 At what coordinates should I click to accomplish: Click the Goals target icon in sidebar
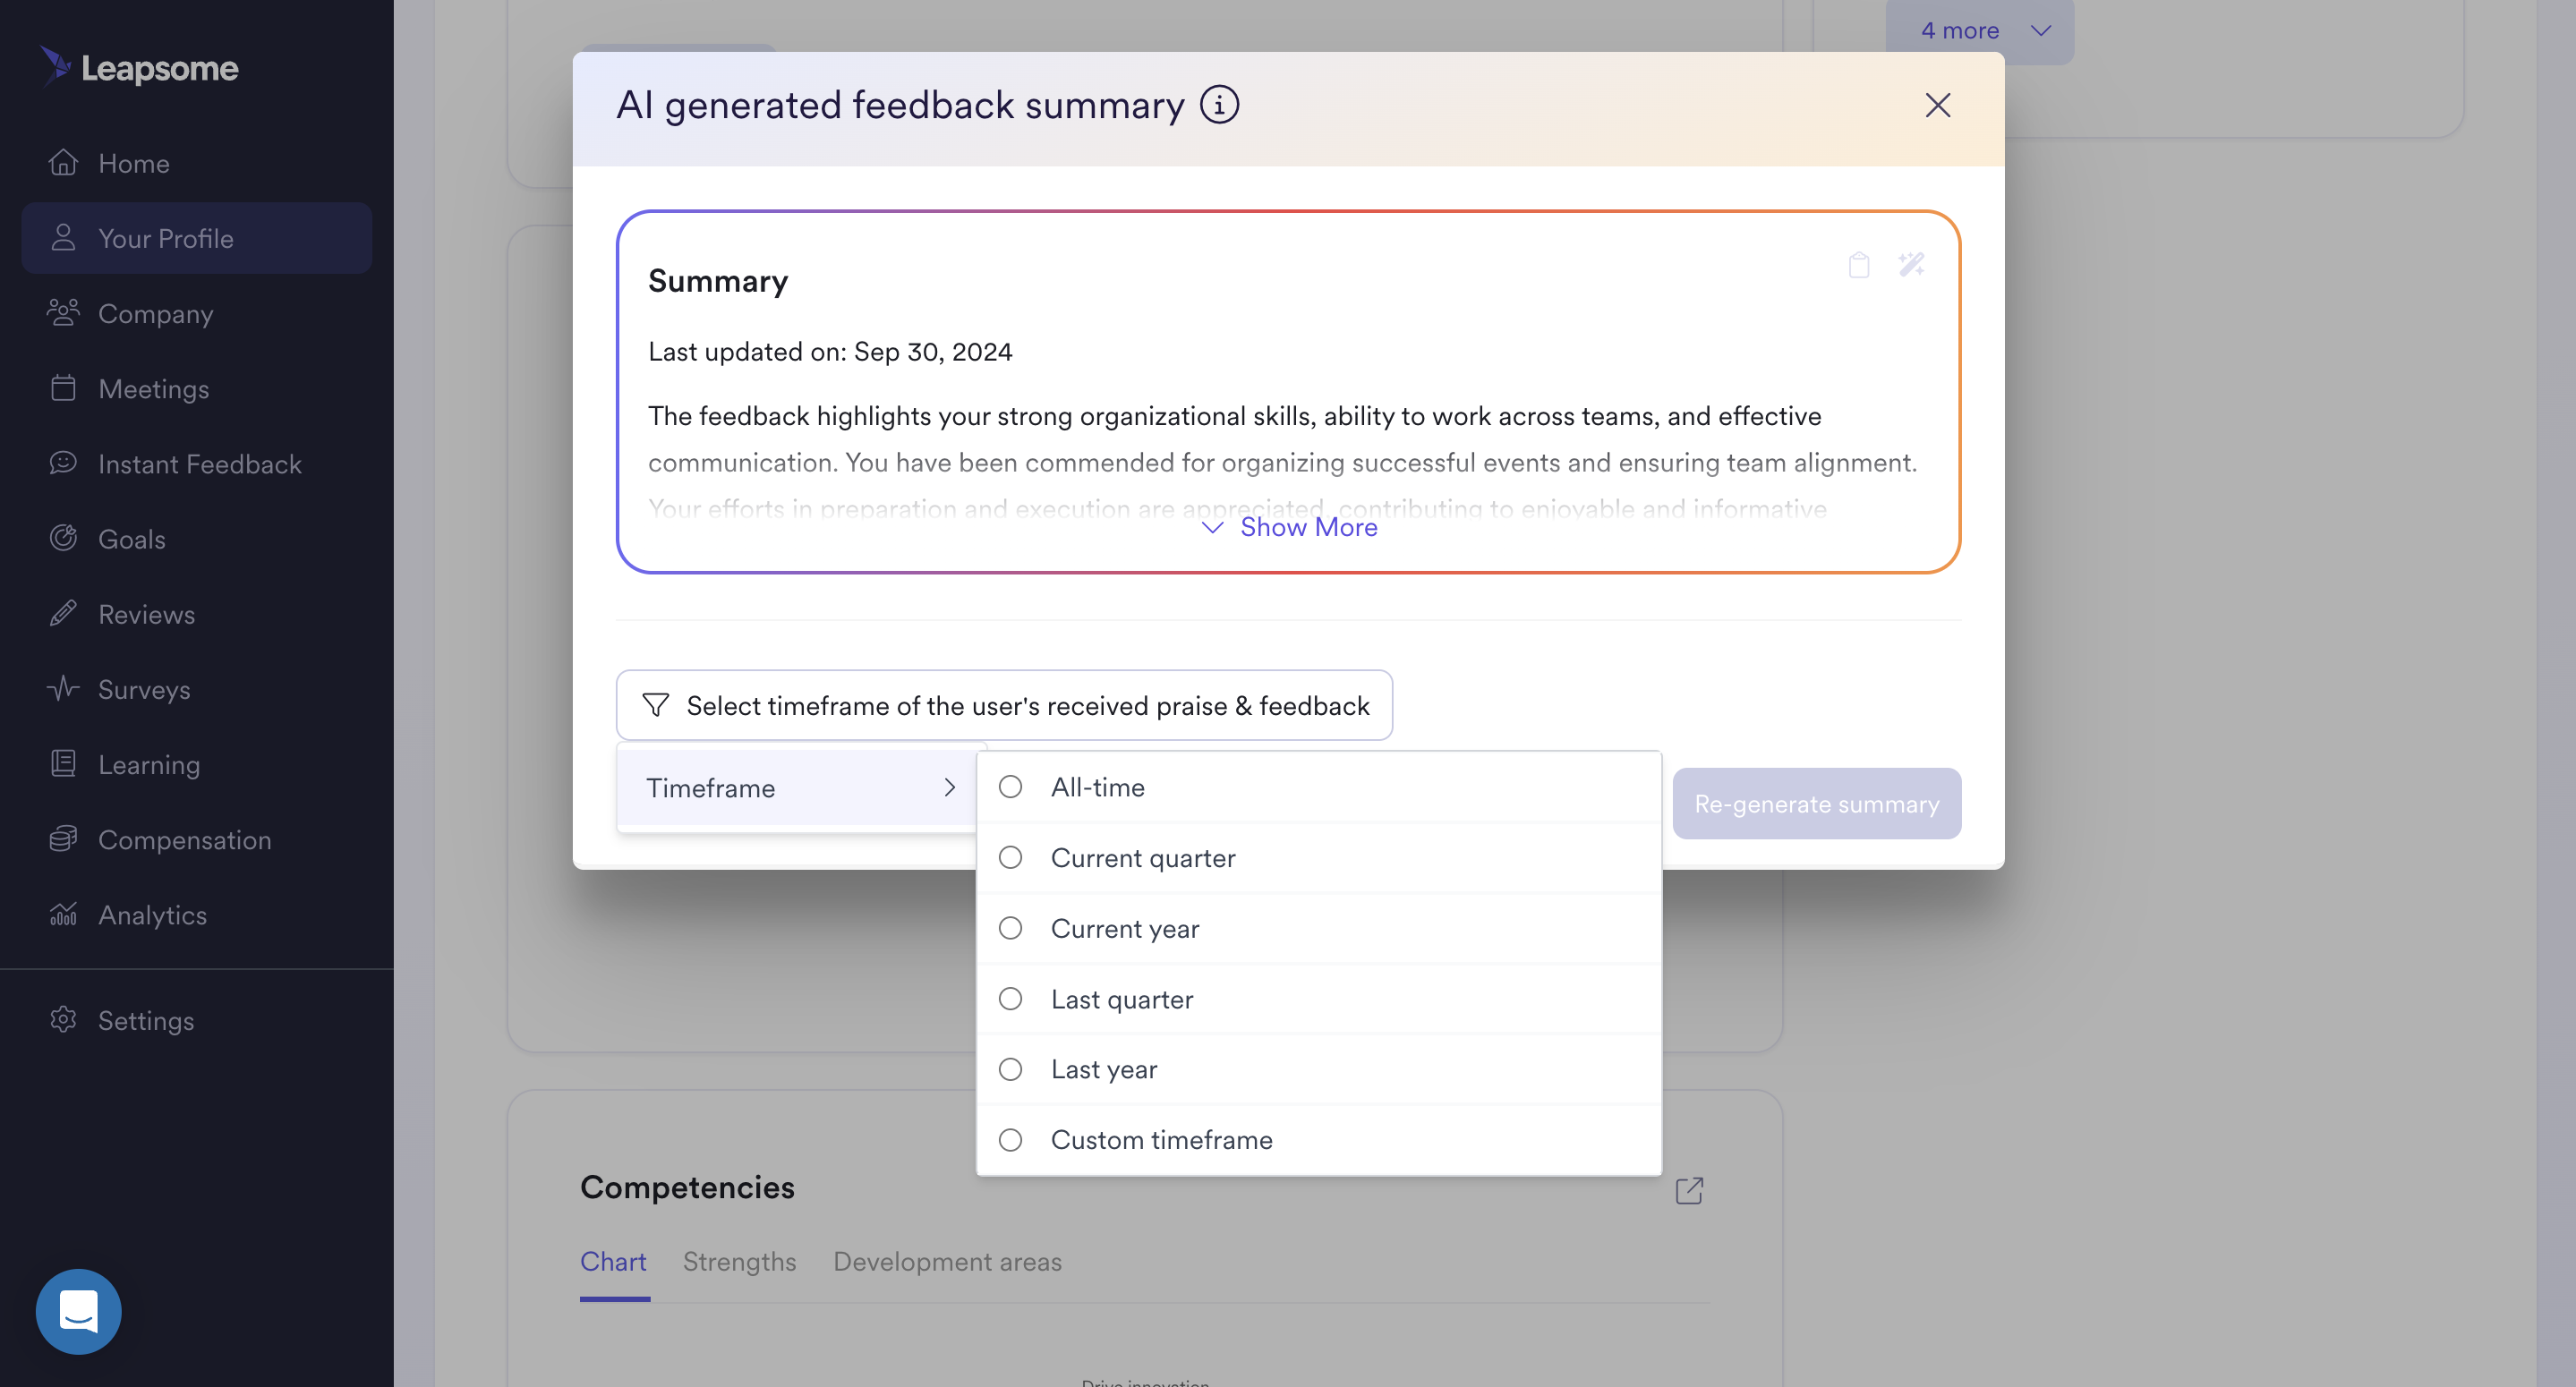(63, 538)
